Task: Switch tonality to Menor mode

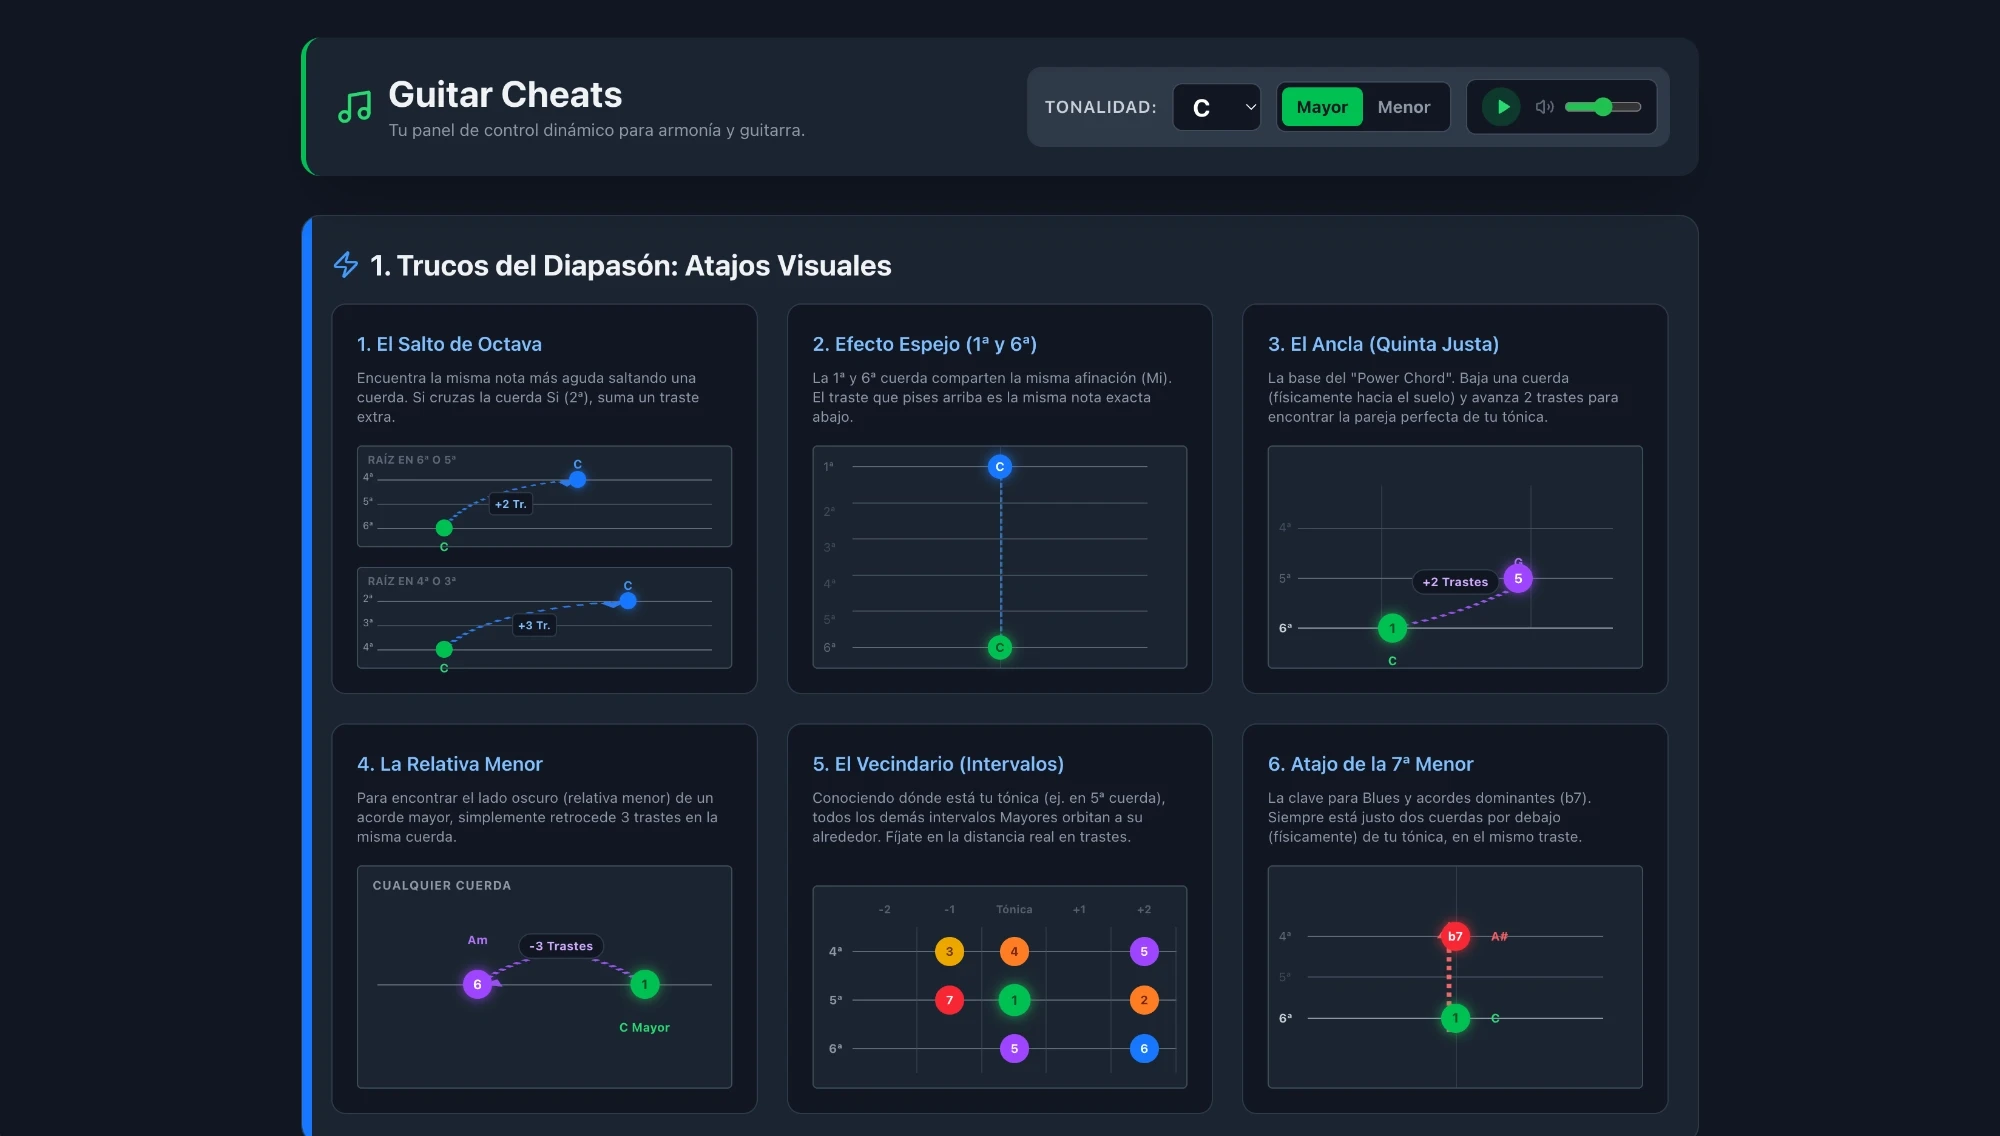Action: pyautogui.click(x=1403, y=107)
